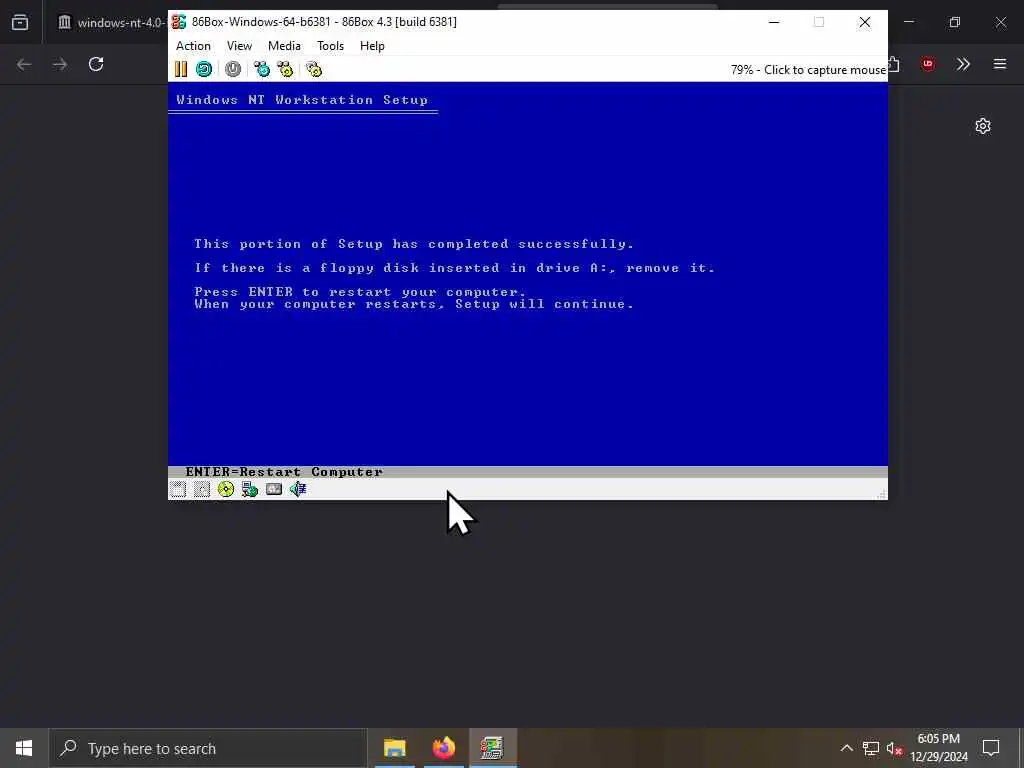Open the View menu in 86Box
The height and width of the screenshot is (768, 1024).
239,46
